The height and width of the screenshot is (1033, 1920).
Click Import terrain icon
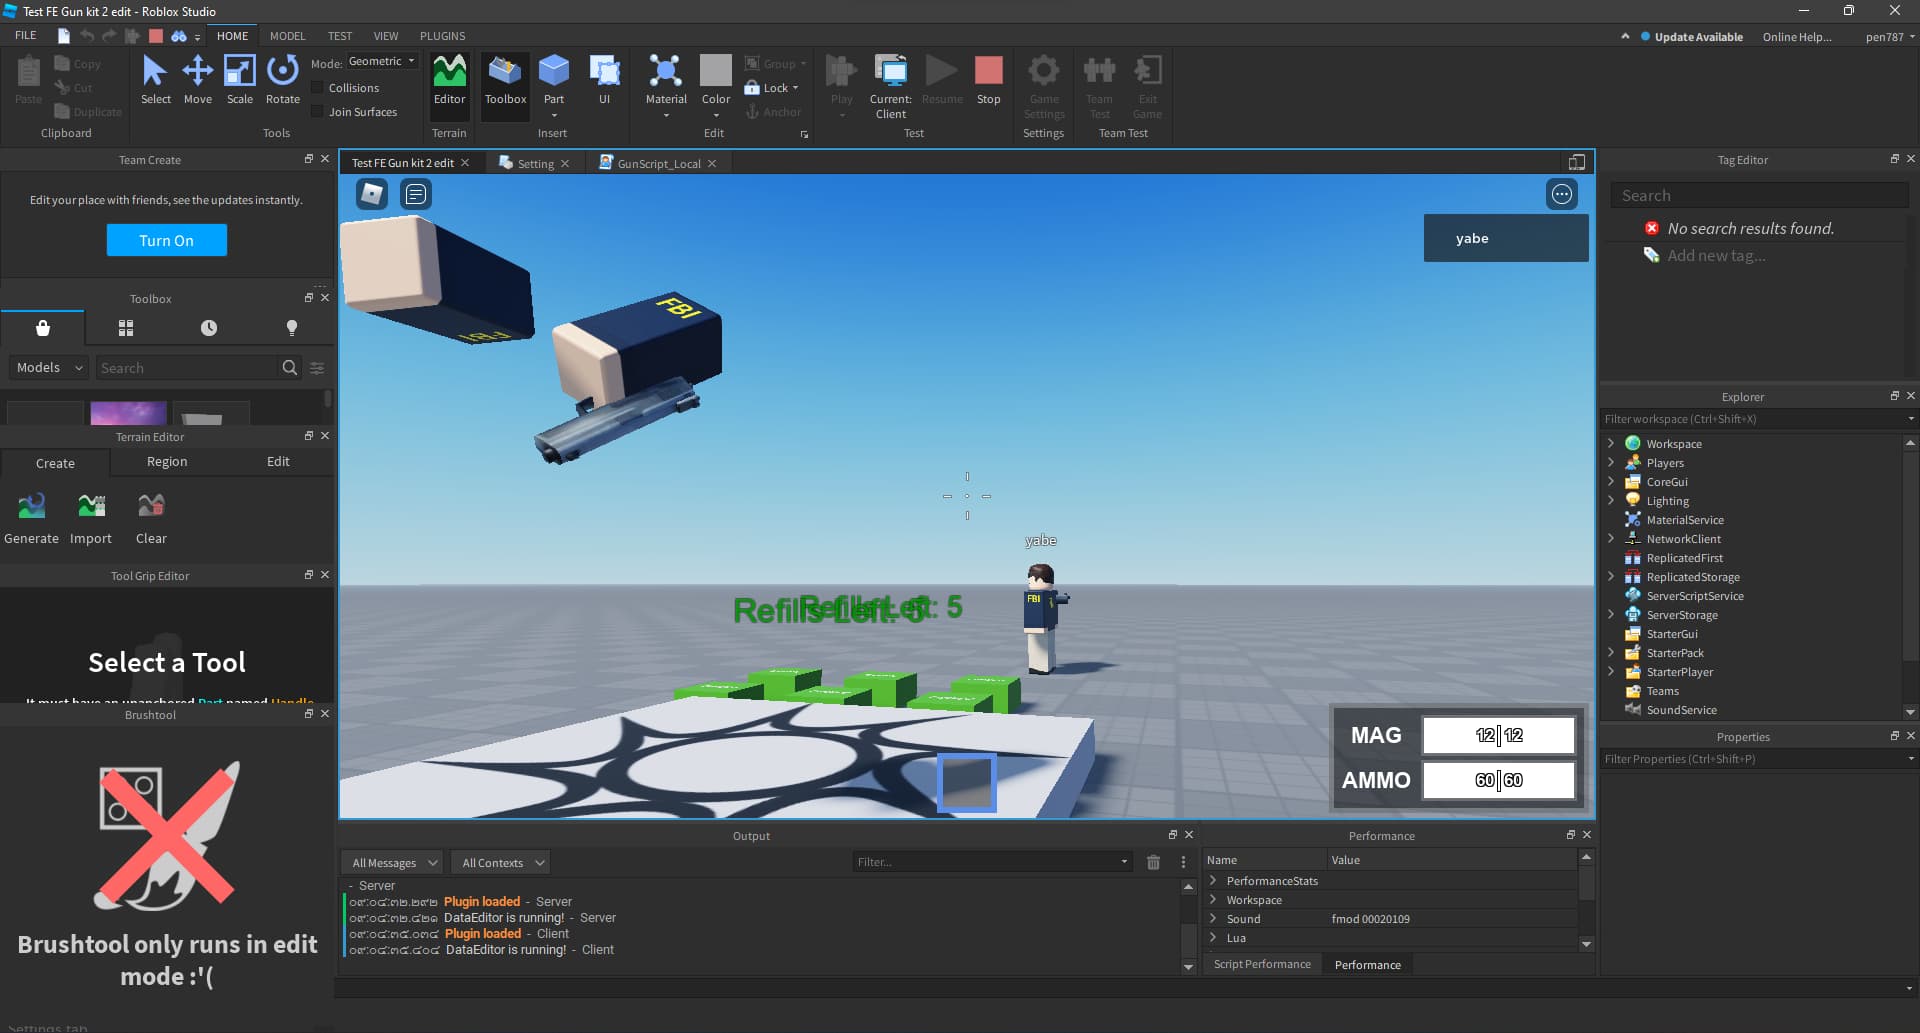point(91,506)
